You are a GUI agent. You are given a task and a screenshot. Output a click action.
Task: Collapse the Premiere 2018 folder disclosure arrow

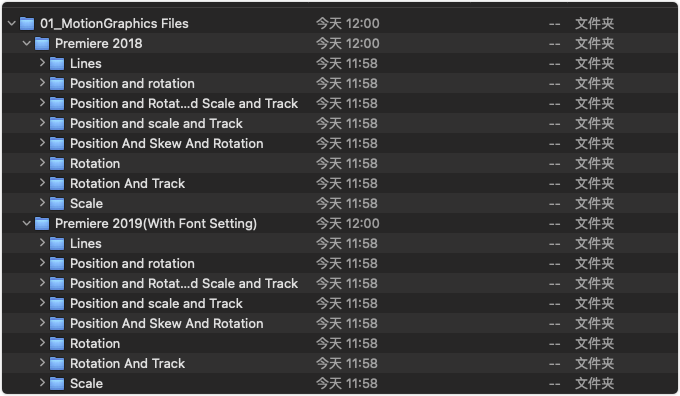(x=26, y=43)
